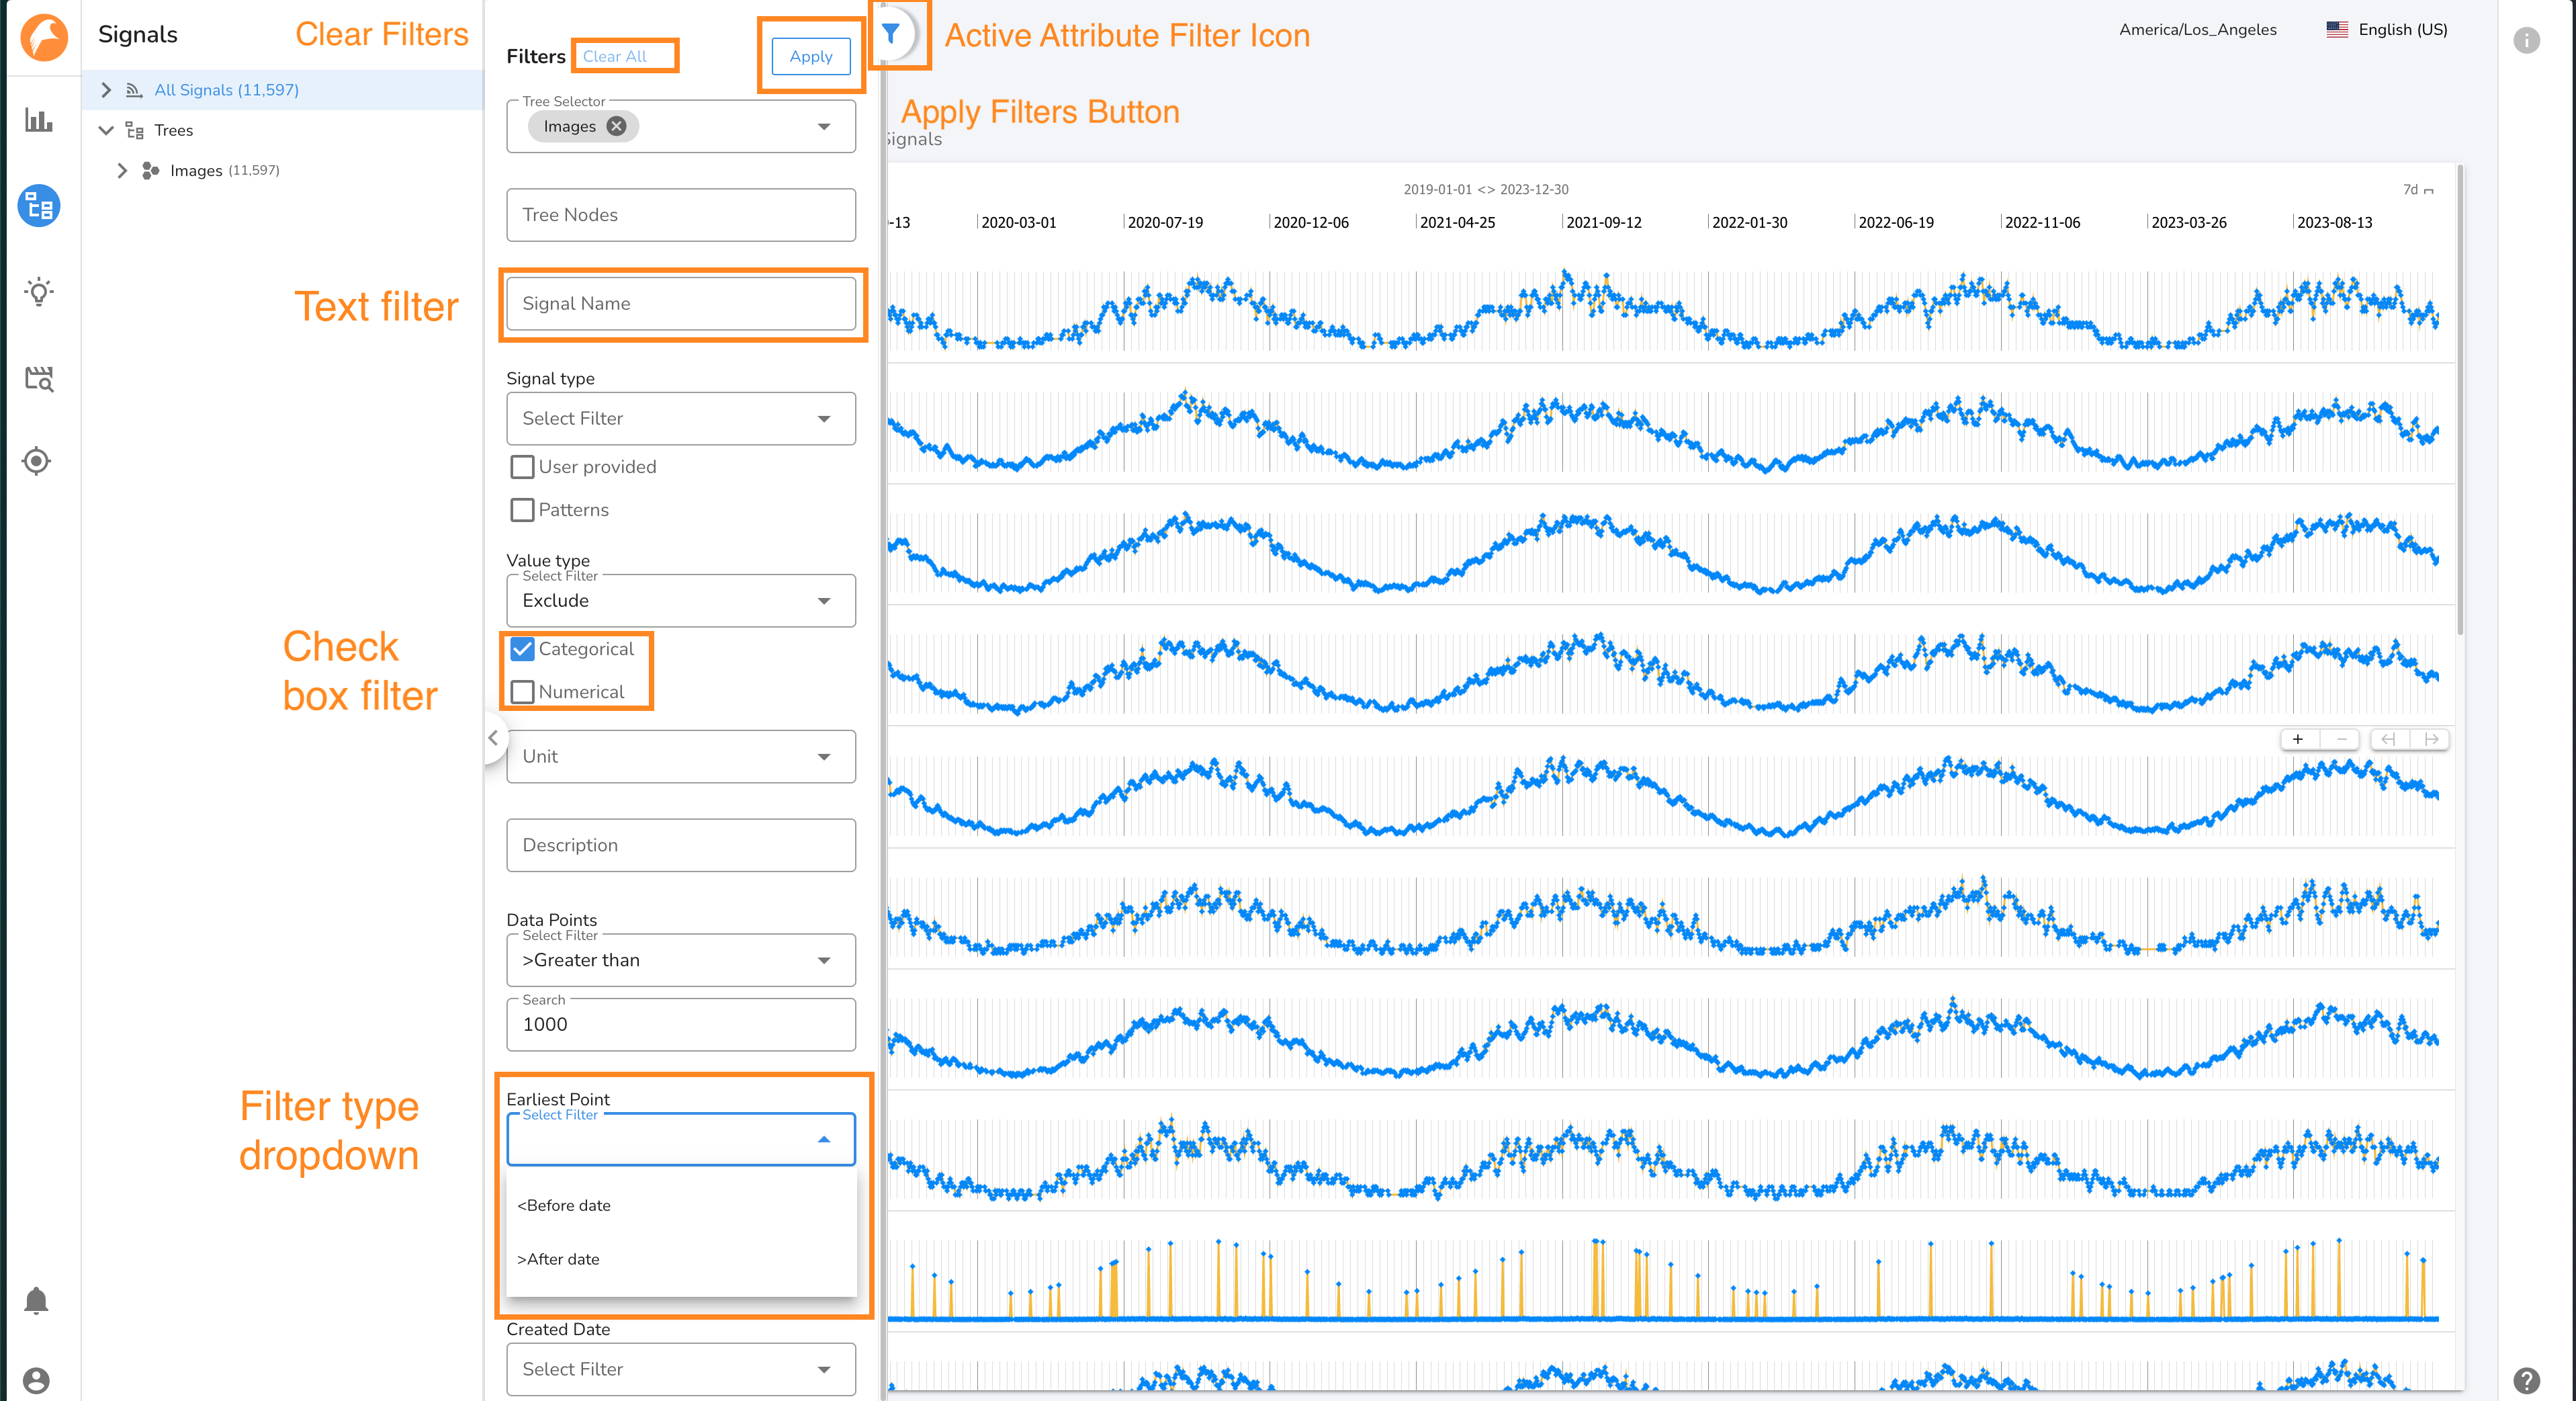Expand the All Signals row
This screenshot has width=2576, height=1401.
tap(106, 90)
